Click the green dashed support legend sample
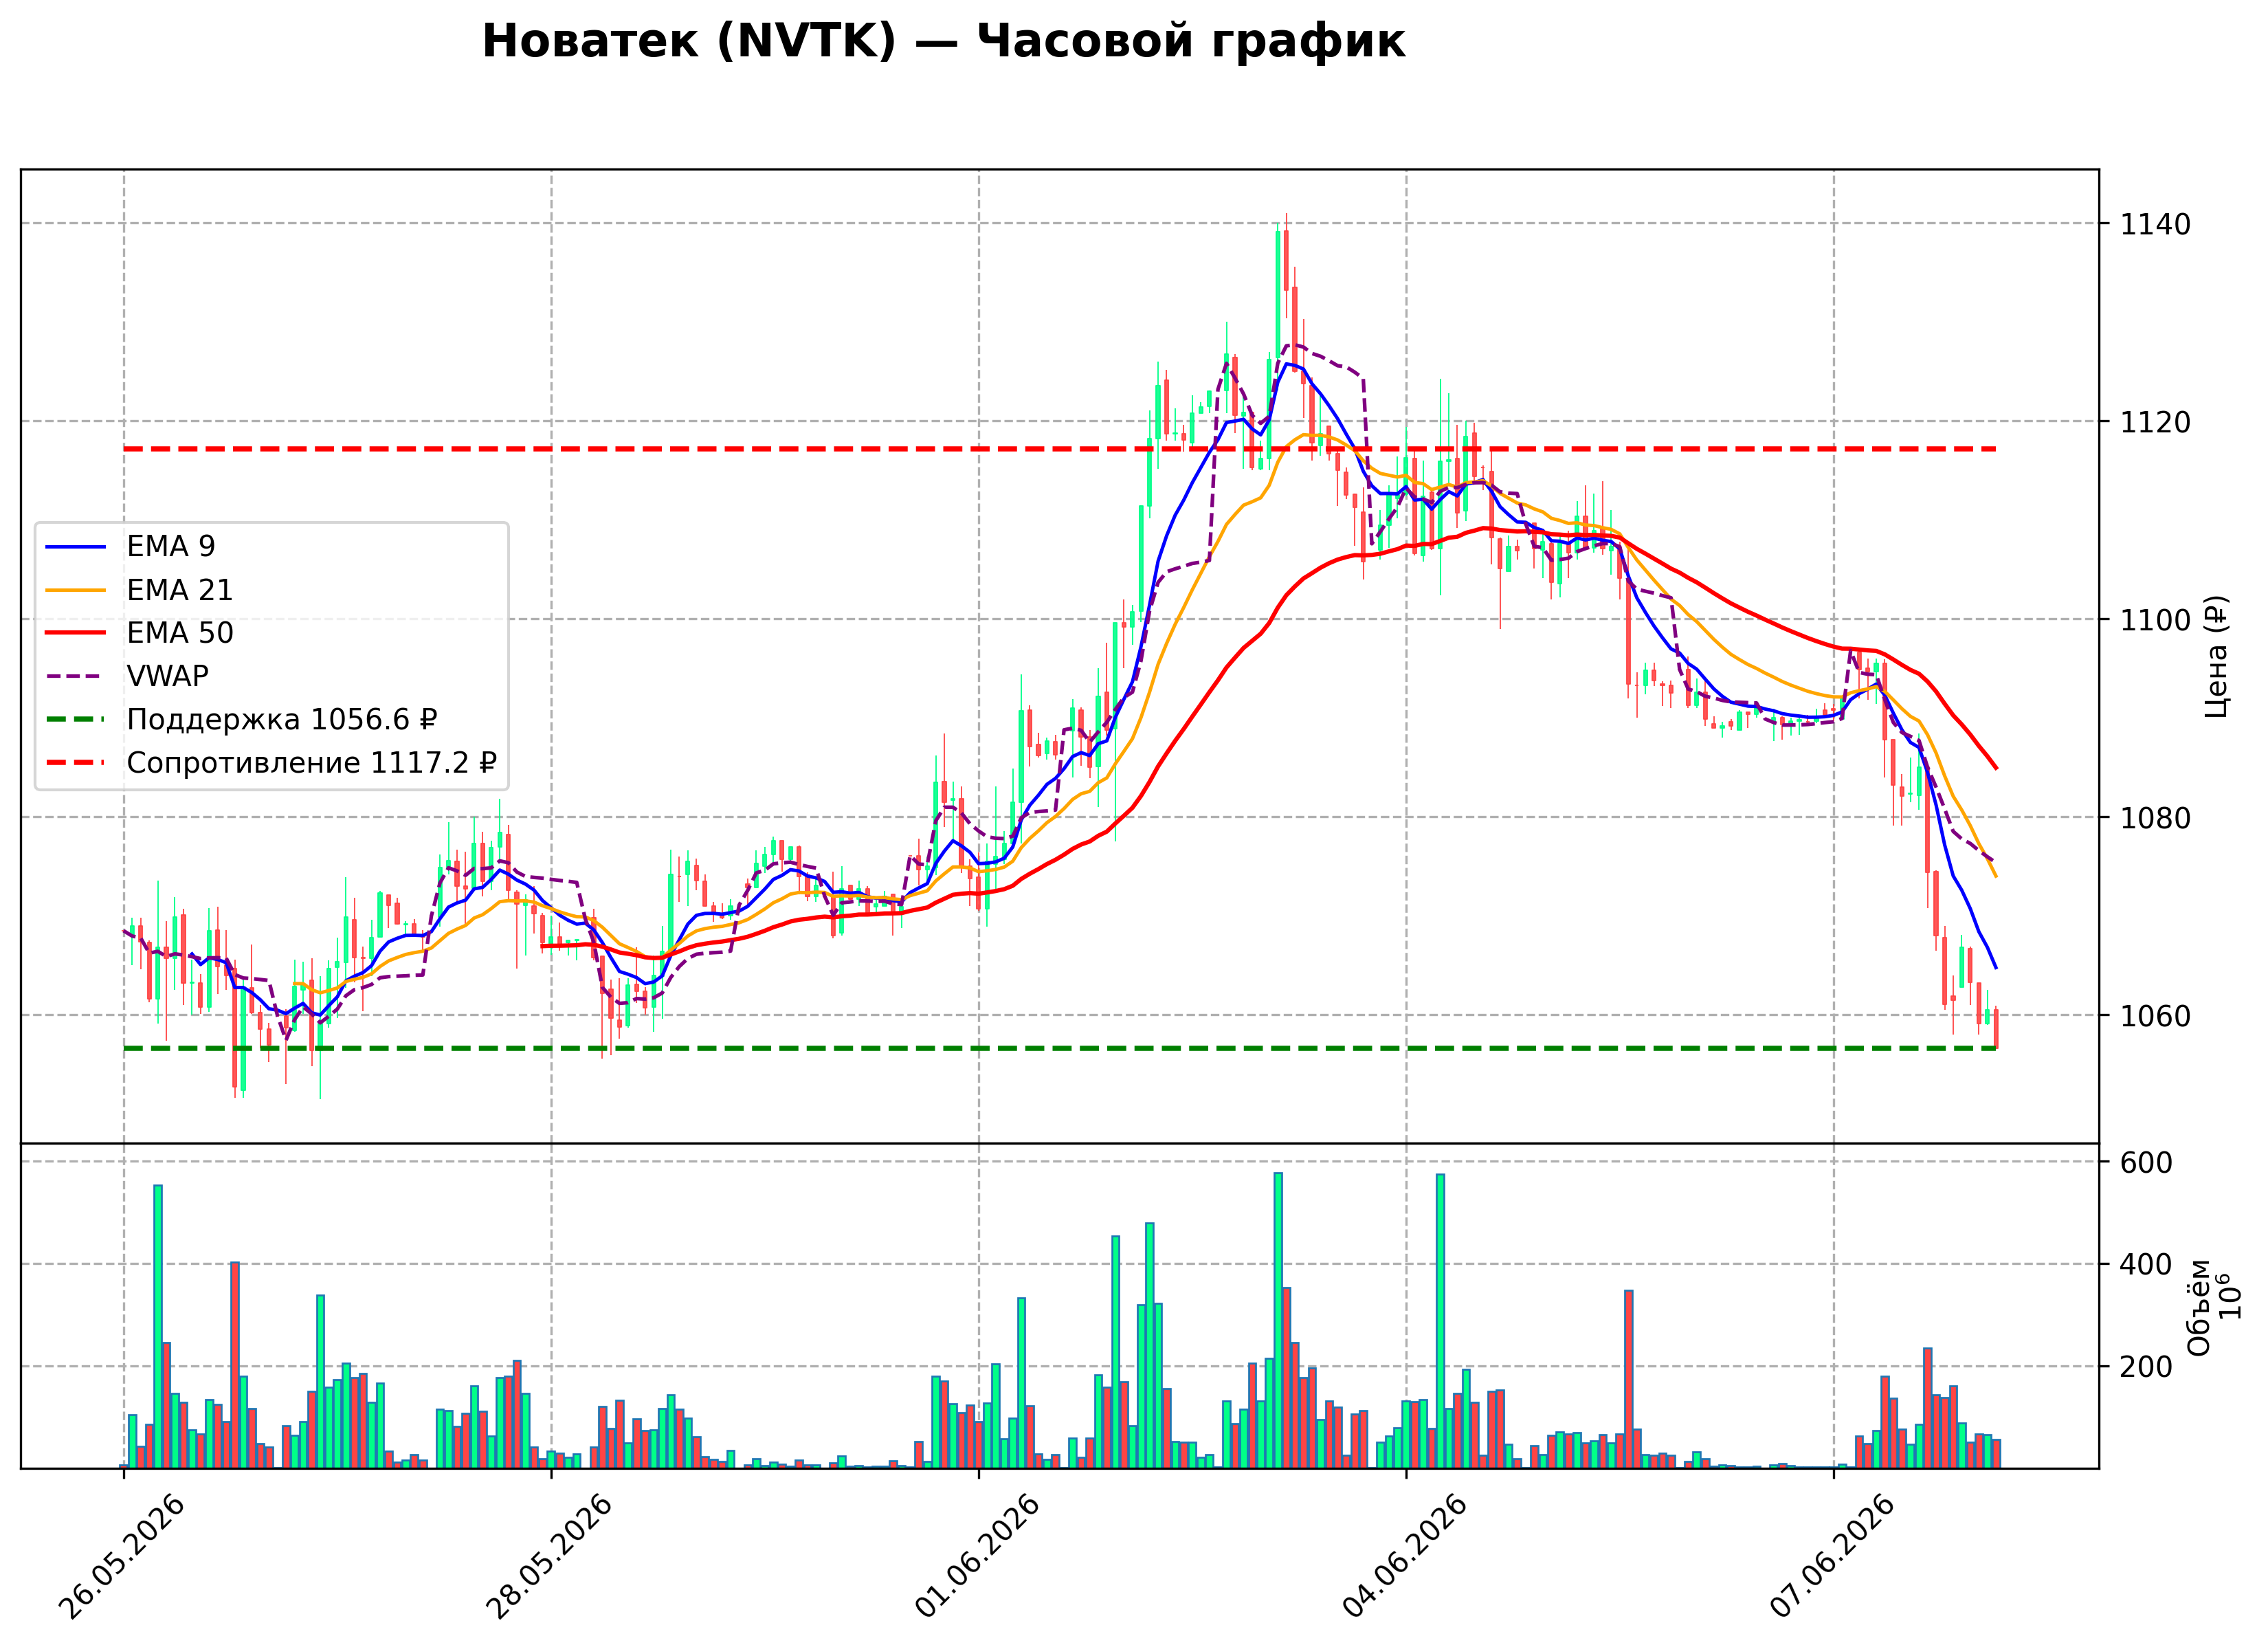 pos(76,720)
